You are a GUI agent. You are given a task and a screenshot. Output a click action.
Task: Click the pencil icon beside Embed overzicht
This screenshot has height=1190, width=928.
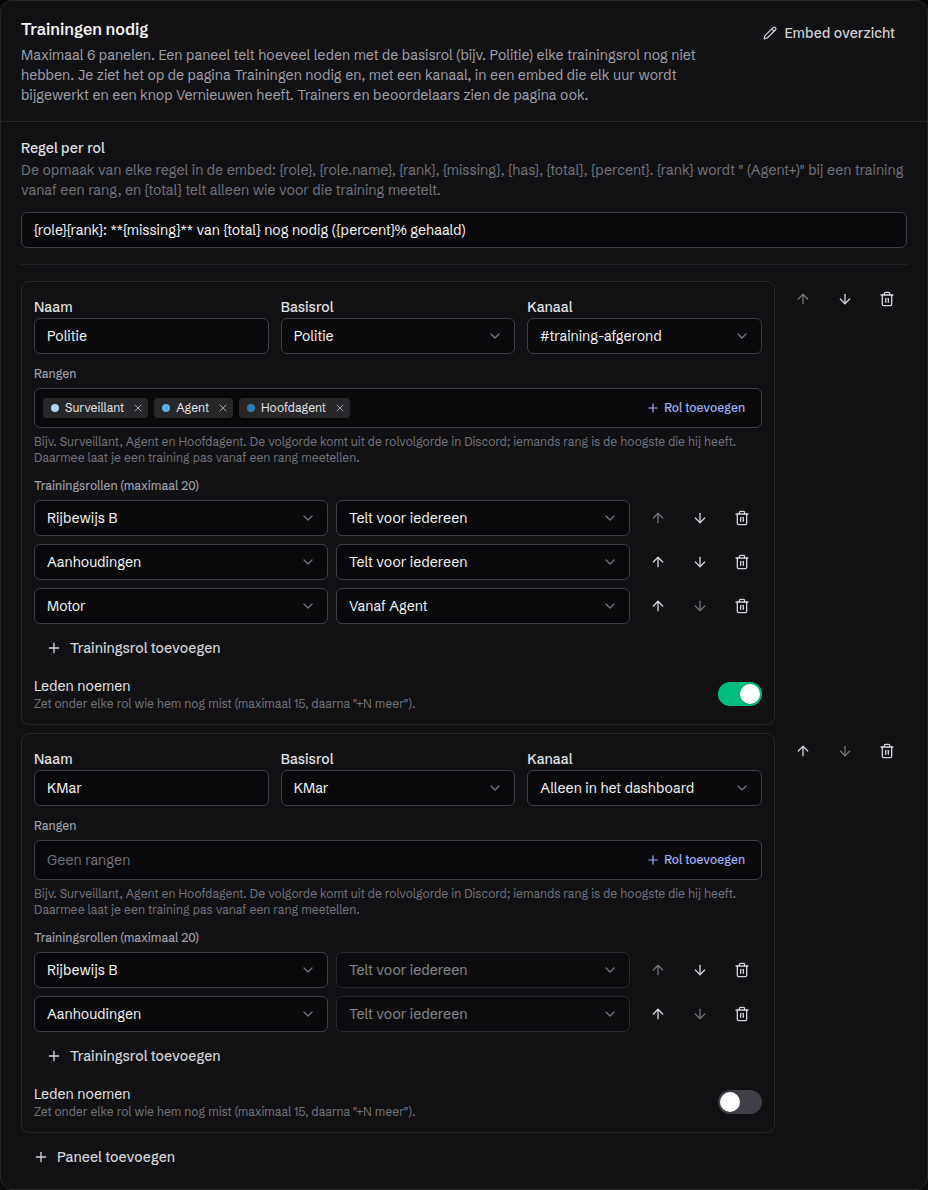point(770,33)
